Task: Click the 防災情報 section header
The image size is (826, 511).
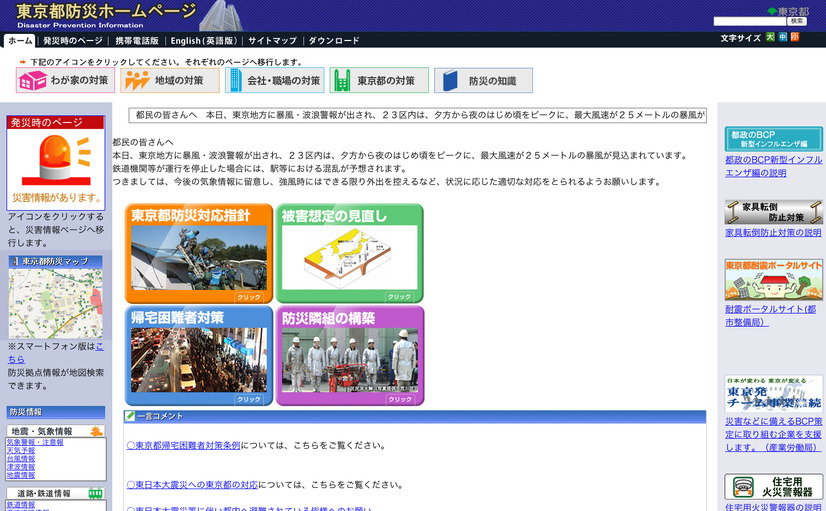Action: coord(55,412)
